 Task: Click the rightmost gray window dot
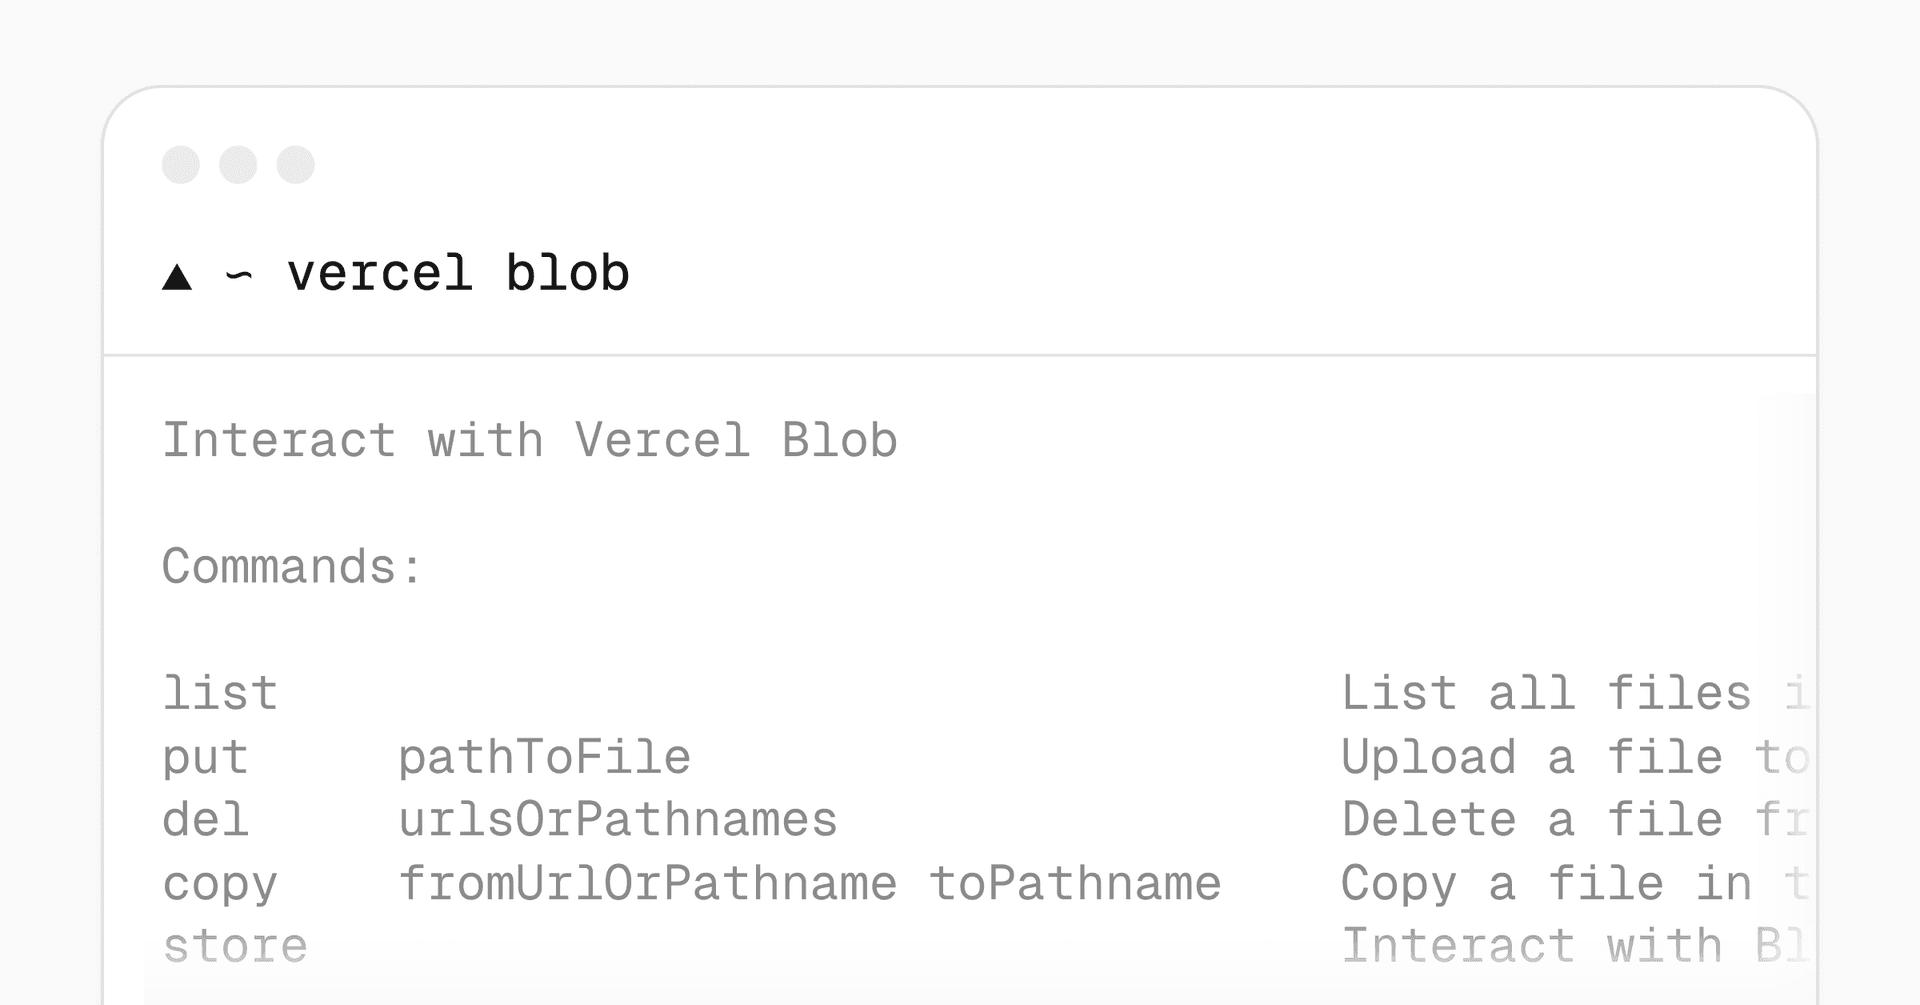click(x=296, y=165)
